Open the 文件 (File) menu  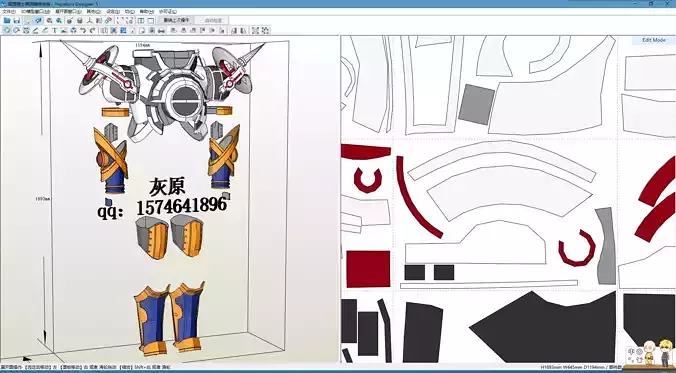pos(9,11)
